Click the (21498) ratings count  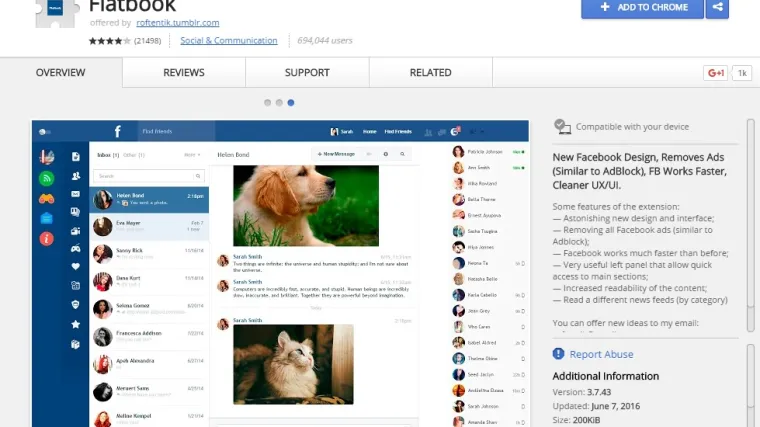pyautogui.click(x=147, y=41)
